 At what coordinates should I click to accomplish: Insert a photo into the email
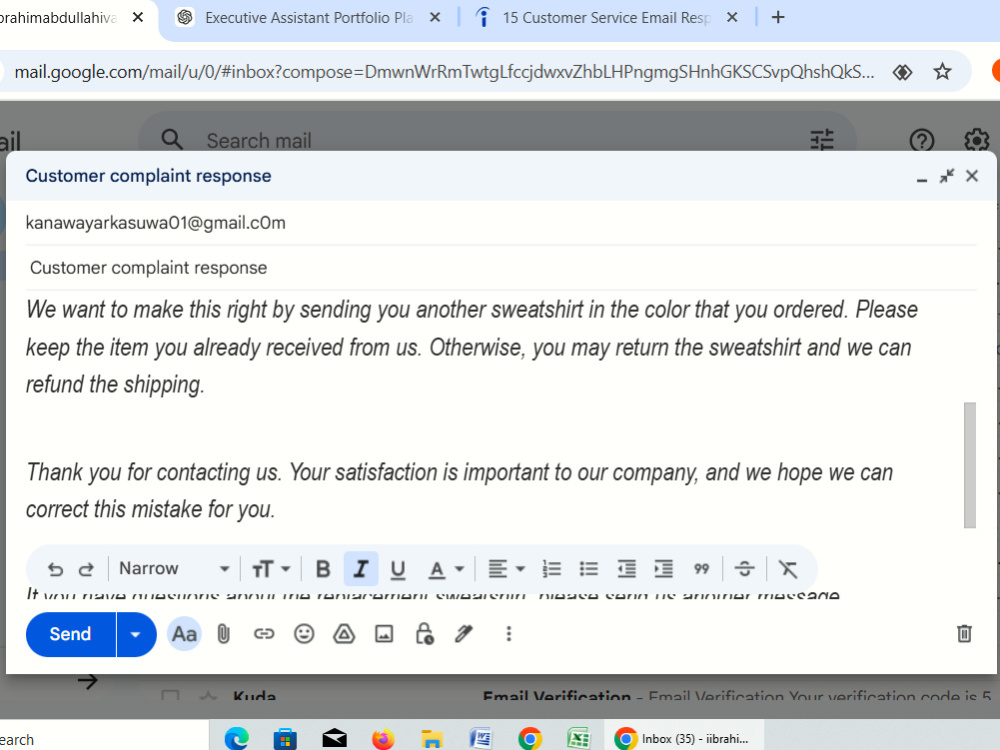[x=384, y=634]
